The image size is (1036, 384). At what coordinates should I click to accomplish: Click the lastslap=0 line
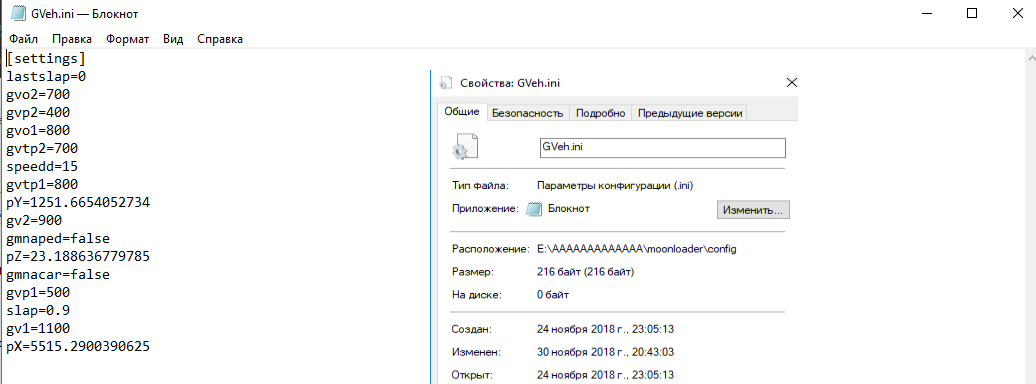tap(46, 77)
